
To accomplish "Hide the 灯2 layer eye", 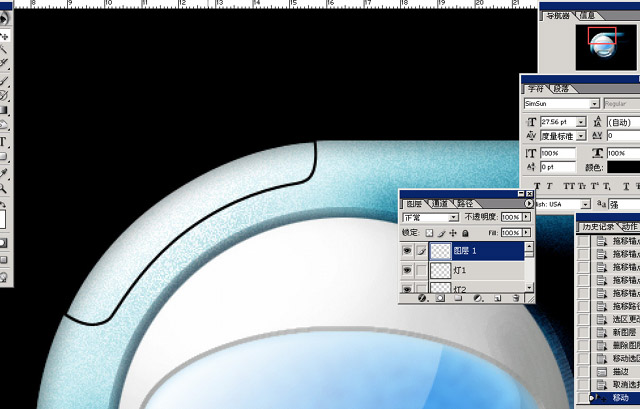I will tap(407, 288).
